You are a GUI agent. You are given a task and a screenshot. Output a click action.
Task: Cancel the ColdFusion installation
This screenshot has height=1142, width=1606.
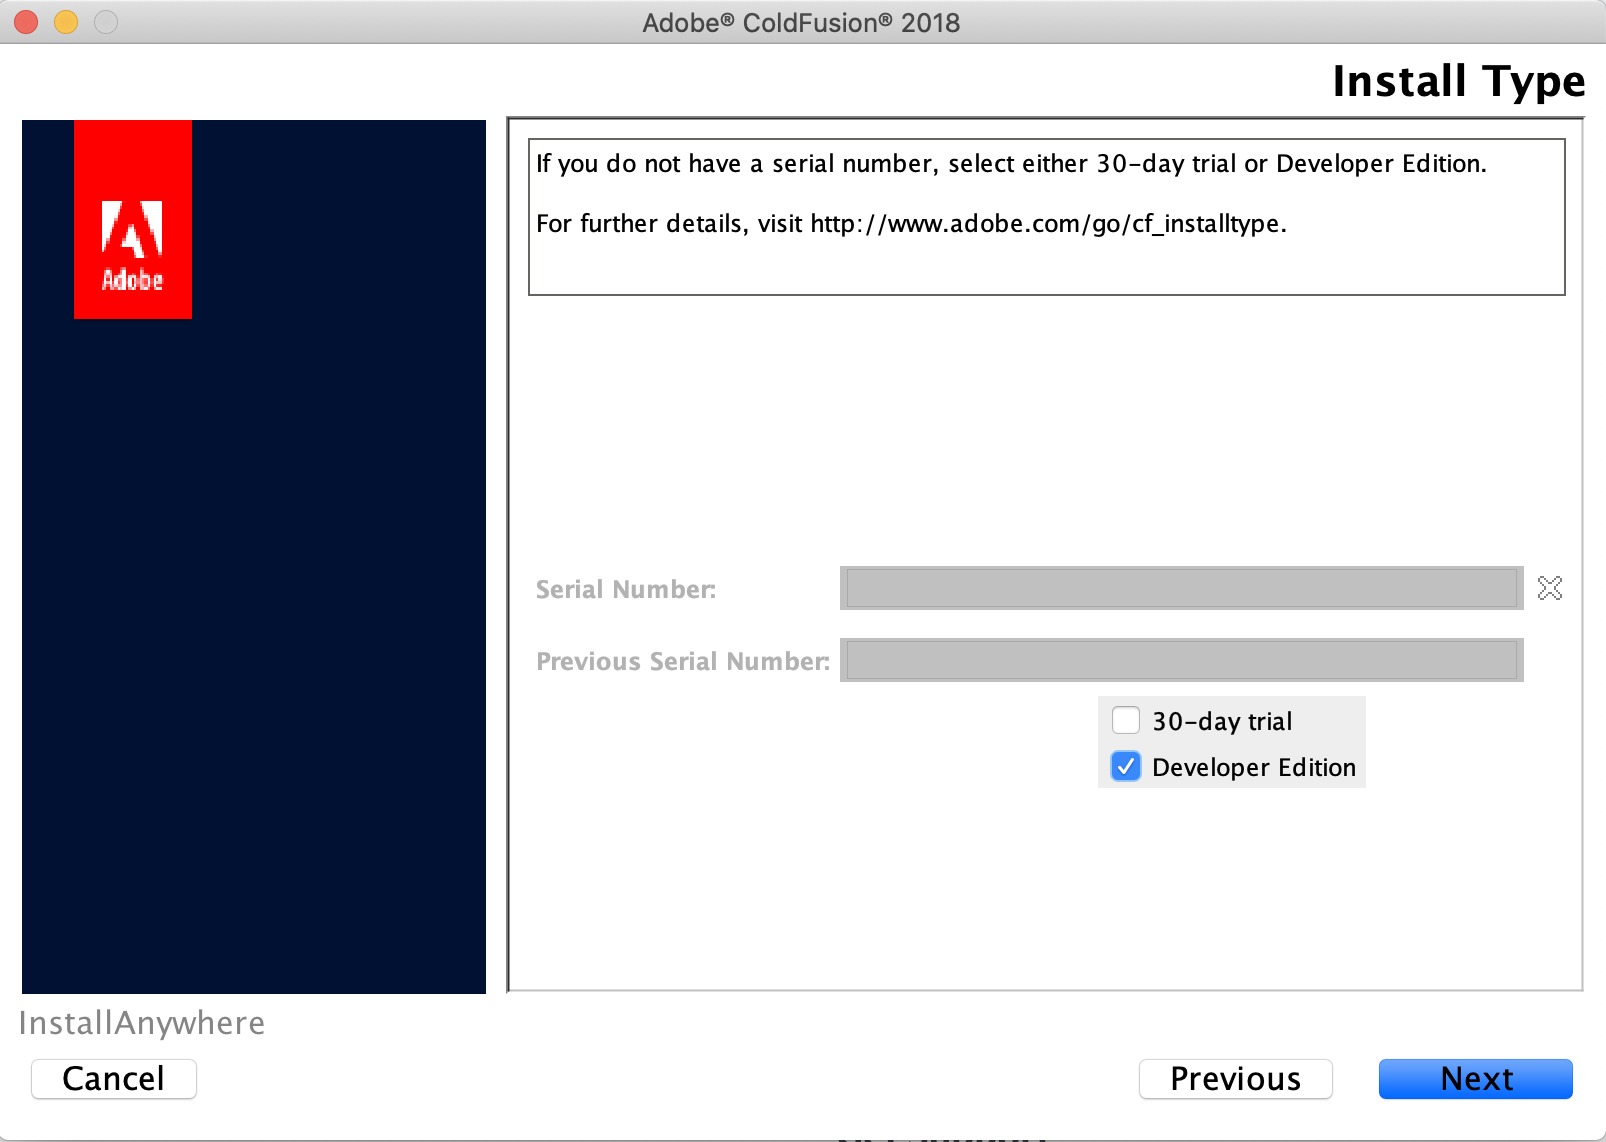tap(114, 1079)
